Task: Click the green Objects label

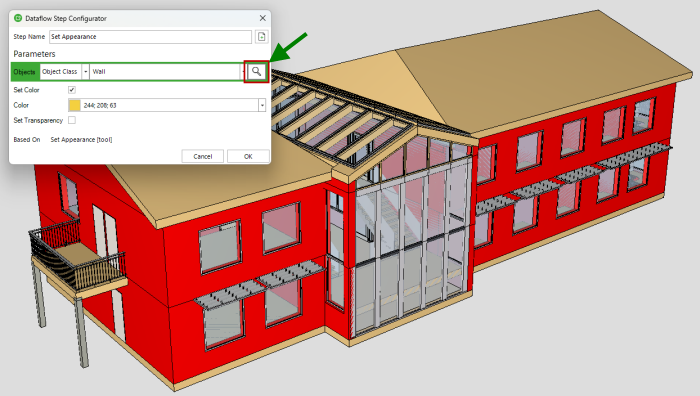Action: tap(25, 72)
